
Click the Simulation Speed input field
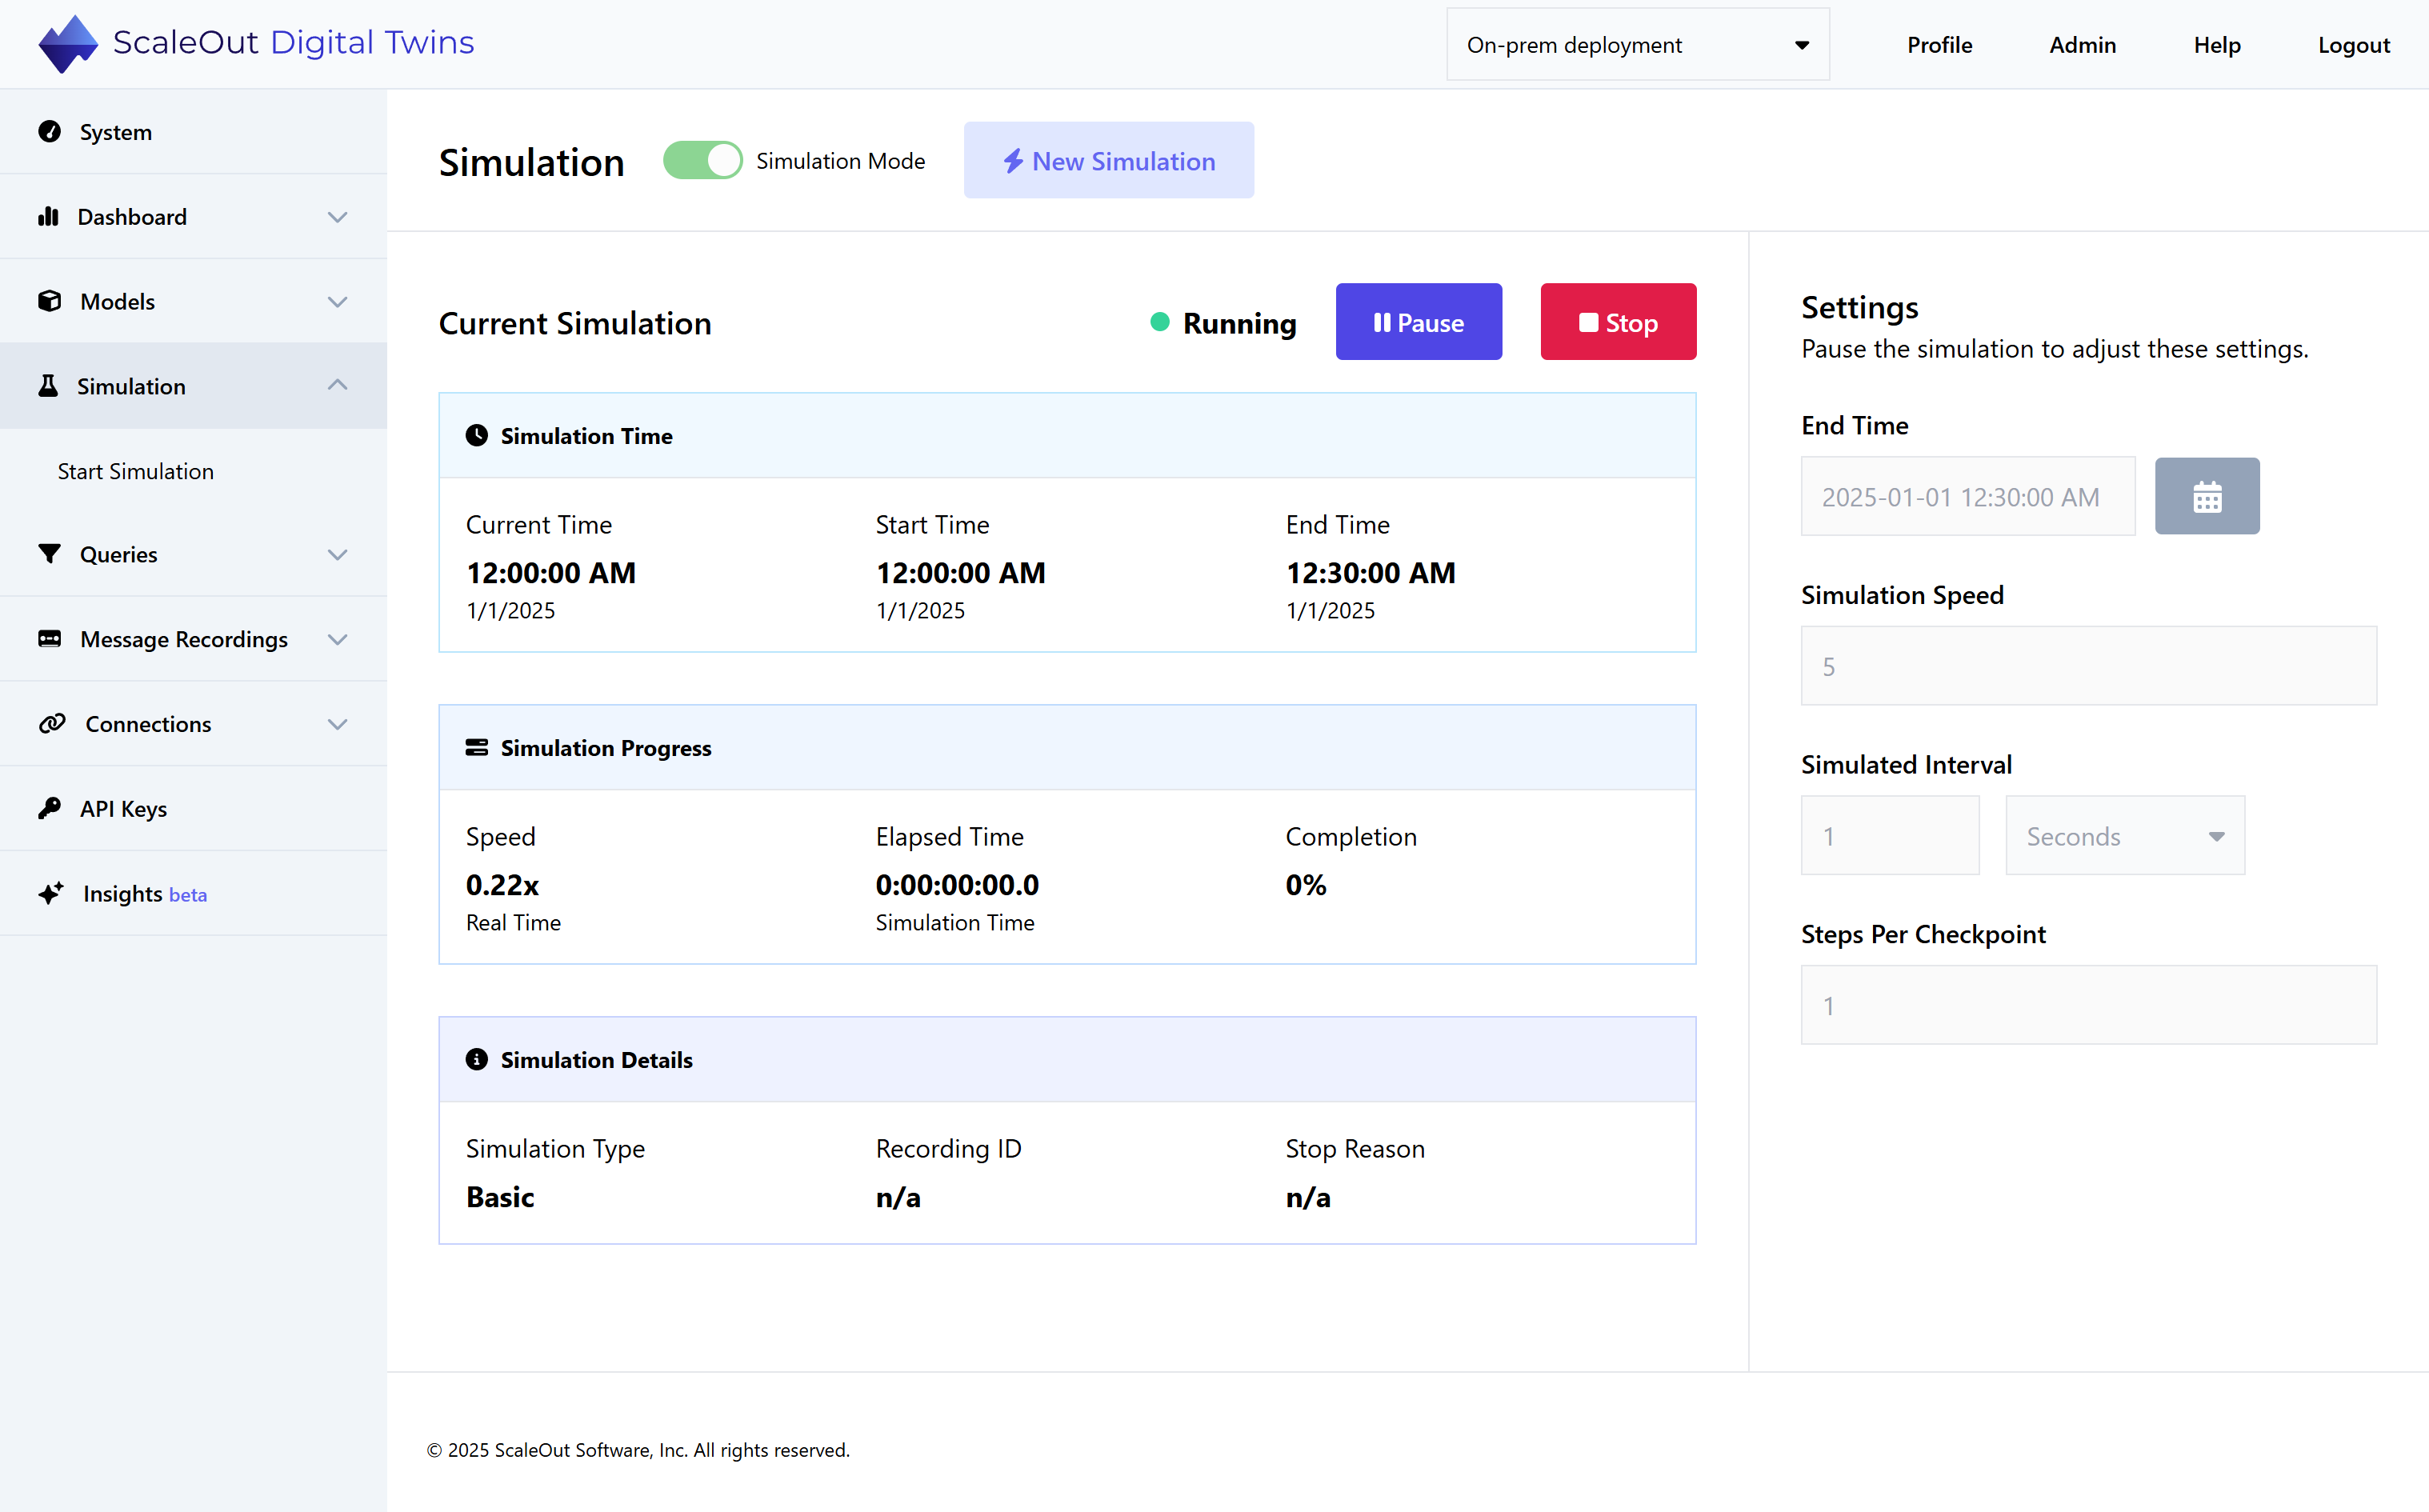(2089, 666)
